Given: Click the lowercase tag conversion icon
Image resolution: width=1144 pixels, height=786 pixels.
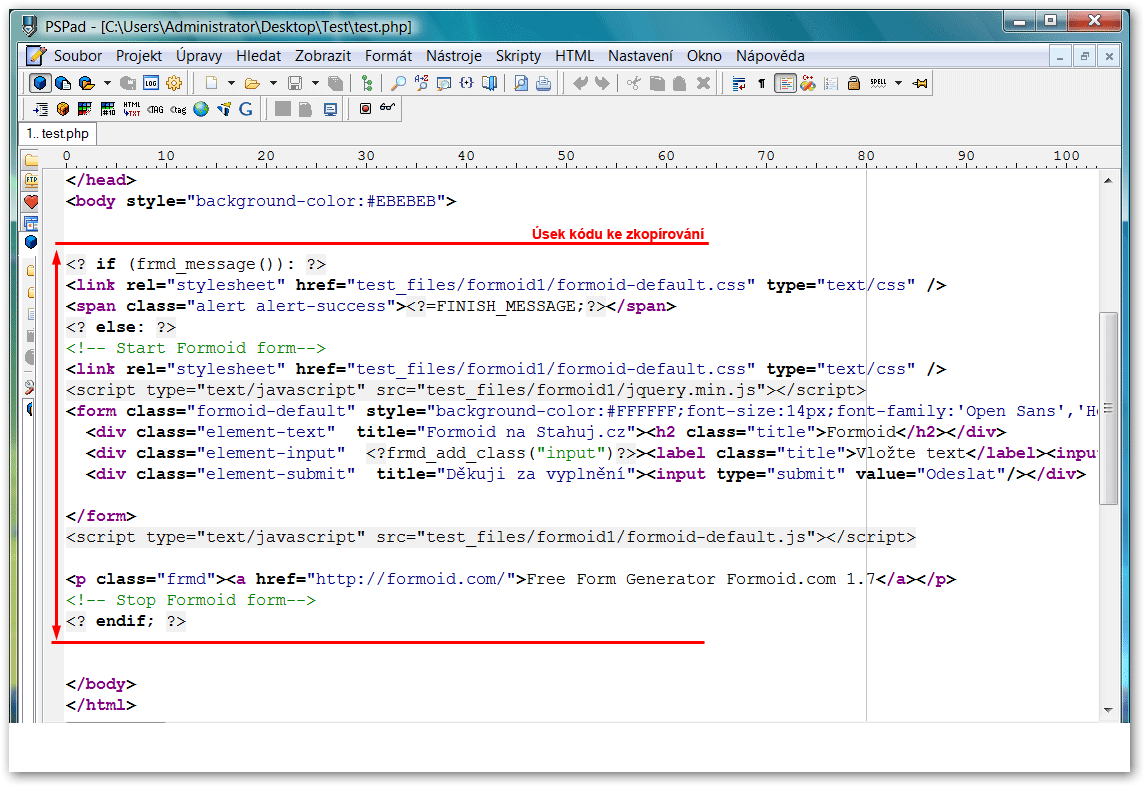Looking at the screenshot, I should (178, 109).
